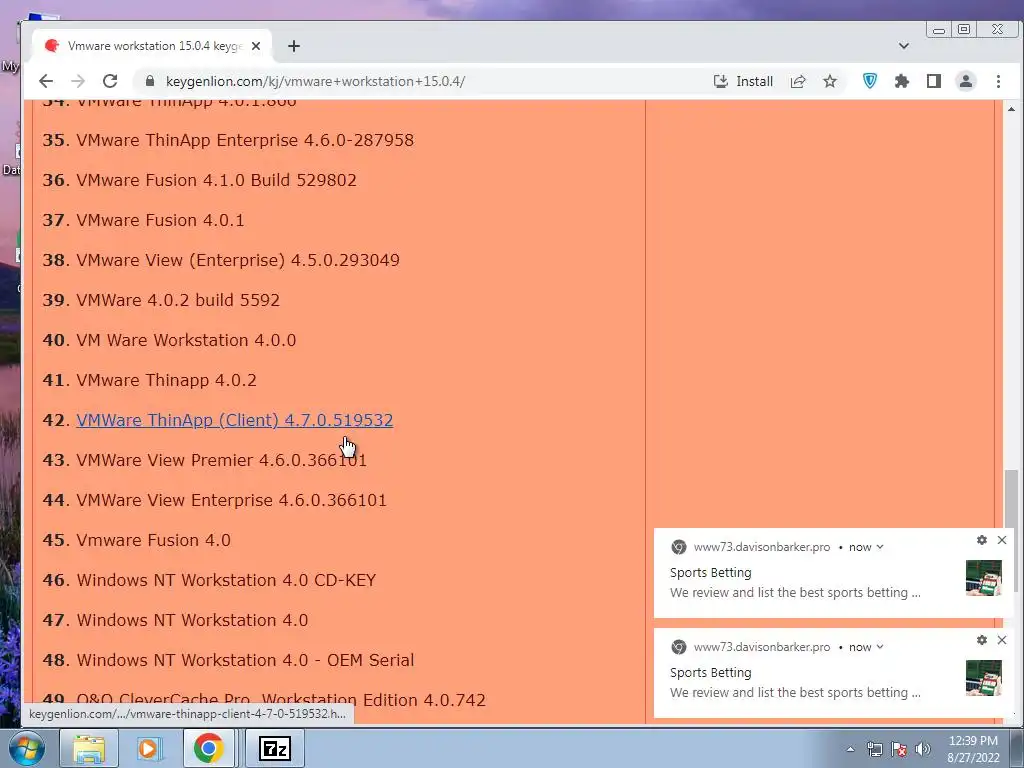
Task: Open Action Center flag icon
Action: click(x=899, y=749)
